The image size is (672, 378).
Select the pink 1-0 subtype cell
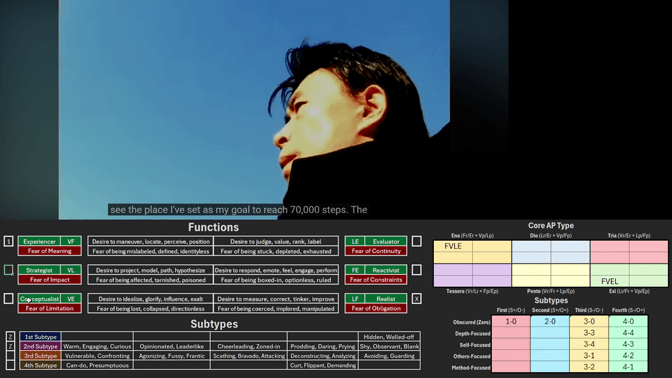tap(511, 321)
